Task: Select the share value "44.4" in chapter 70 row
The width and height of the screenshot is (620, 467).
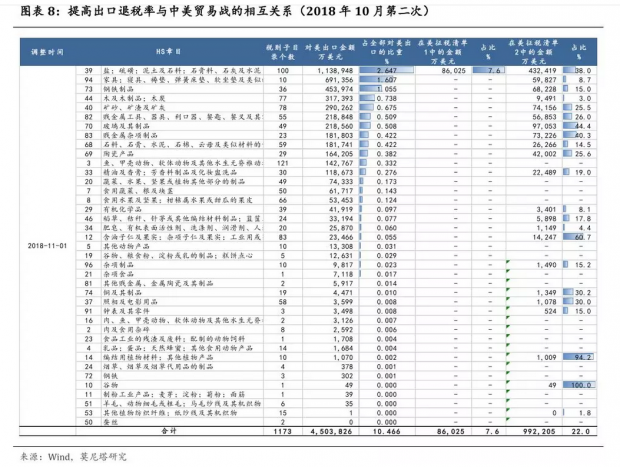Action: coord(583,126)
